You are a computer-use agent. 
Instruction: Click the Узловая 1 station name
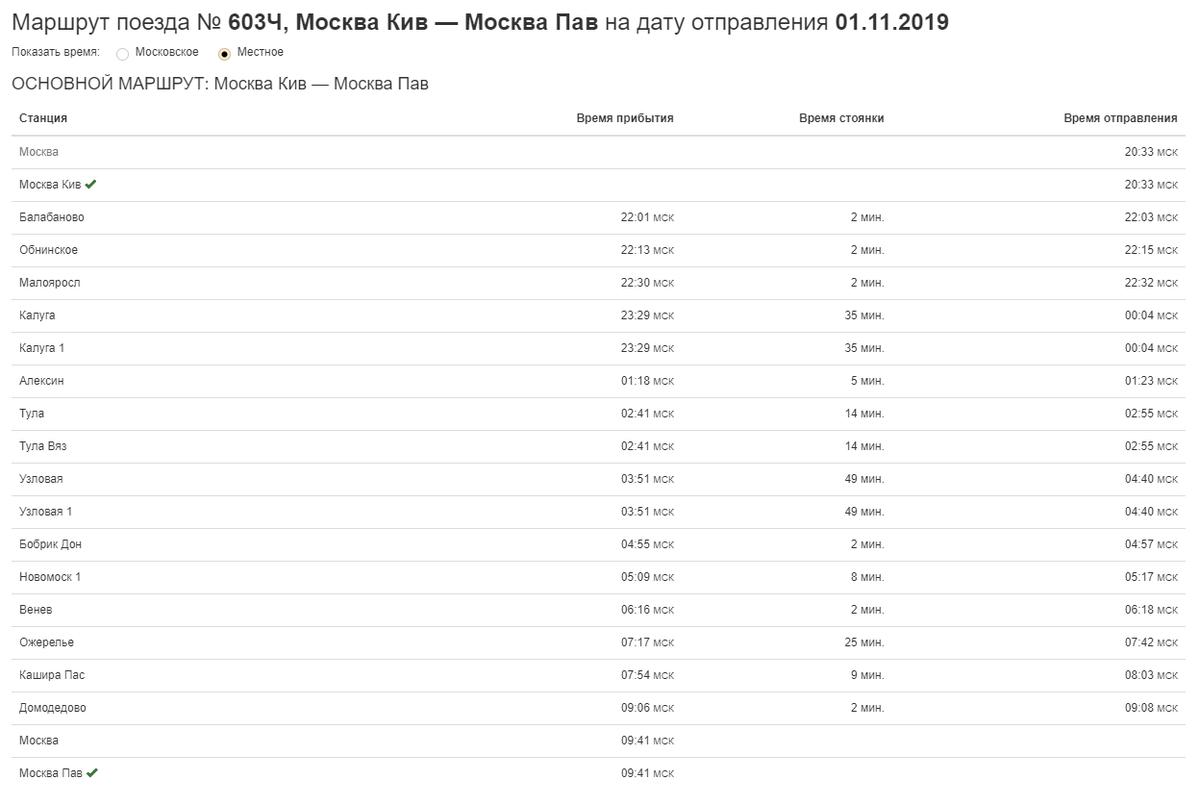pos(46,512)
